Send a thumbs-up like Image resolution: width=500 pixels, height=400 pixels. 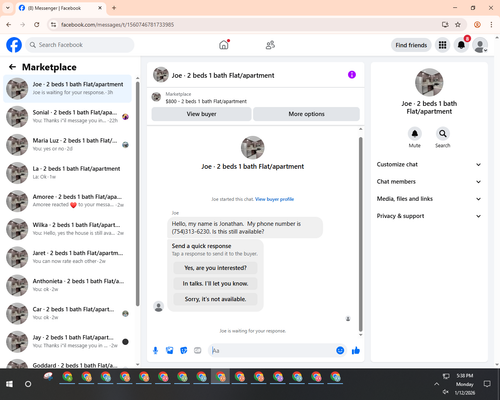[x=356, y=350]
